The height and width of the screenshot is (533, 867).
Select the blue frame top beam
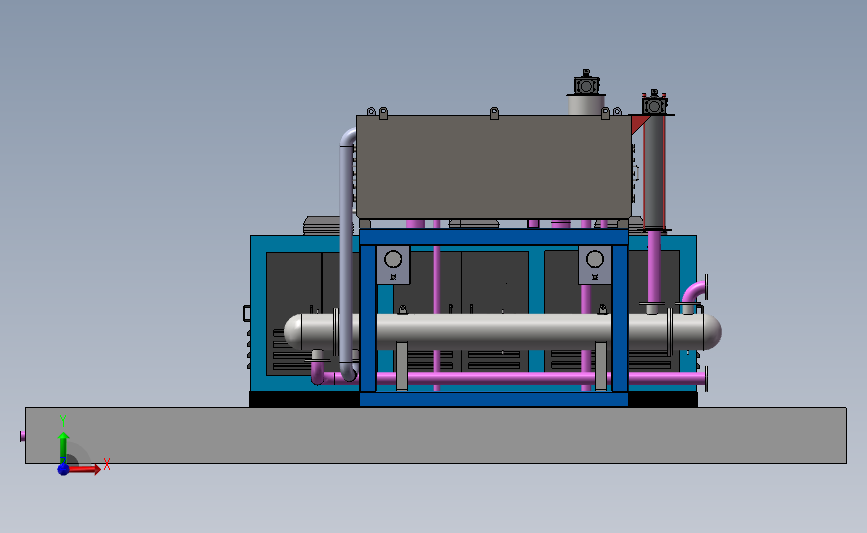coord(494,237)
